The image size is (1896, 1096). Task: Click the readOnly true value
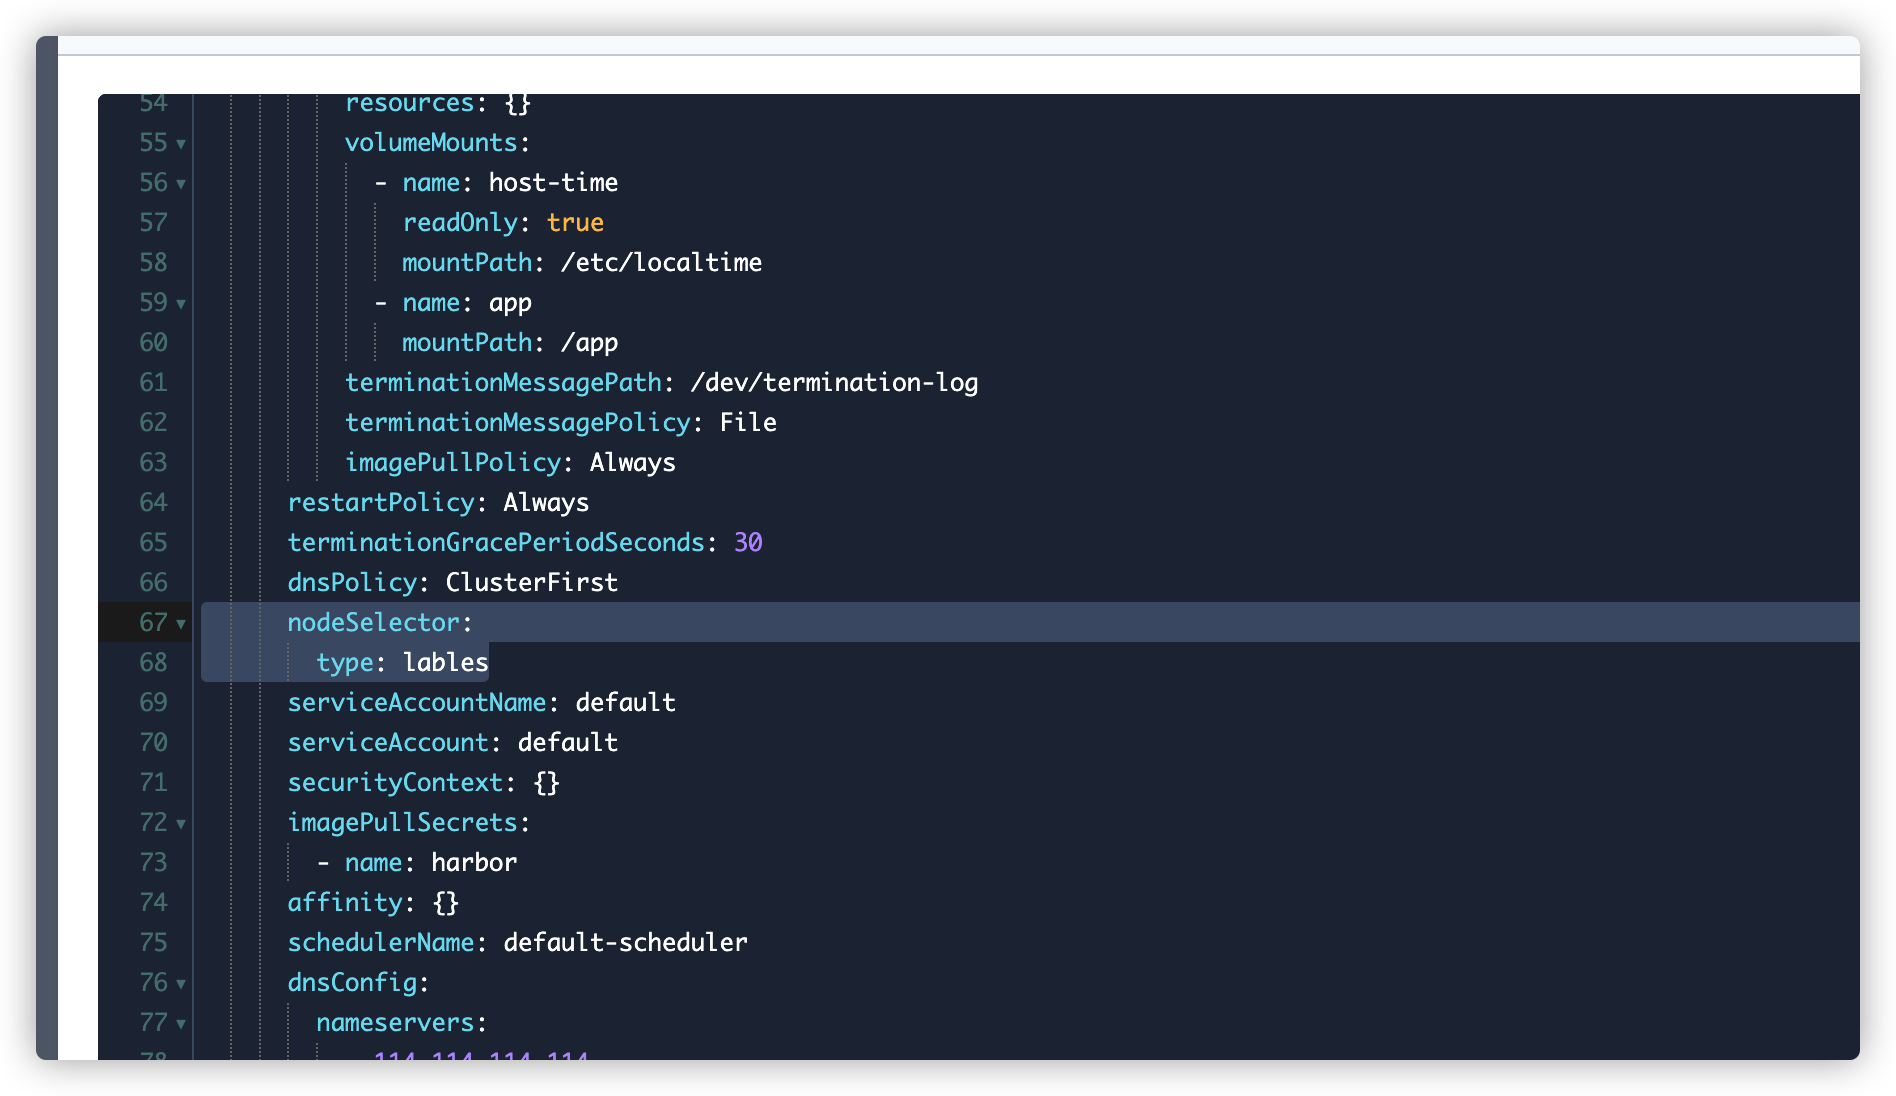pyautogui.click(x=575, y=223)
